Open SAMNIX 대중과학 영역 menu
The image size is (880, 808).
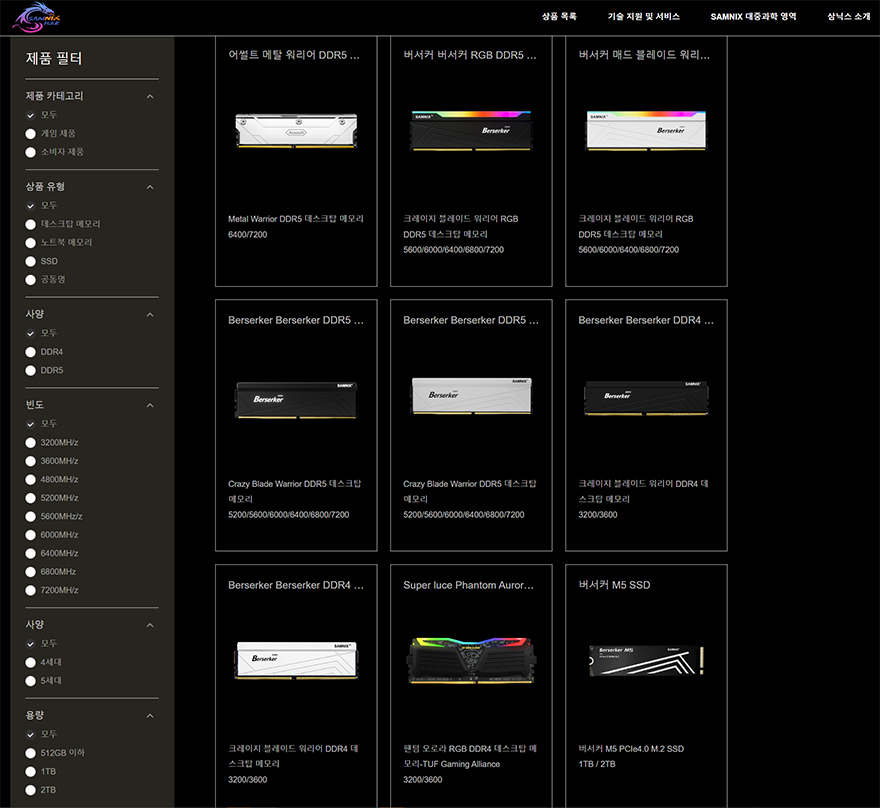pos(753,17)
